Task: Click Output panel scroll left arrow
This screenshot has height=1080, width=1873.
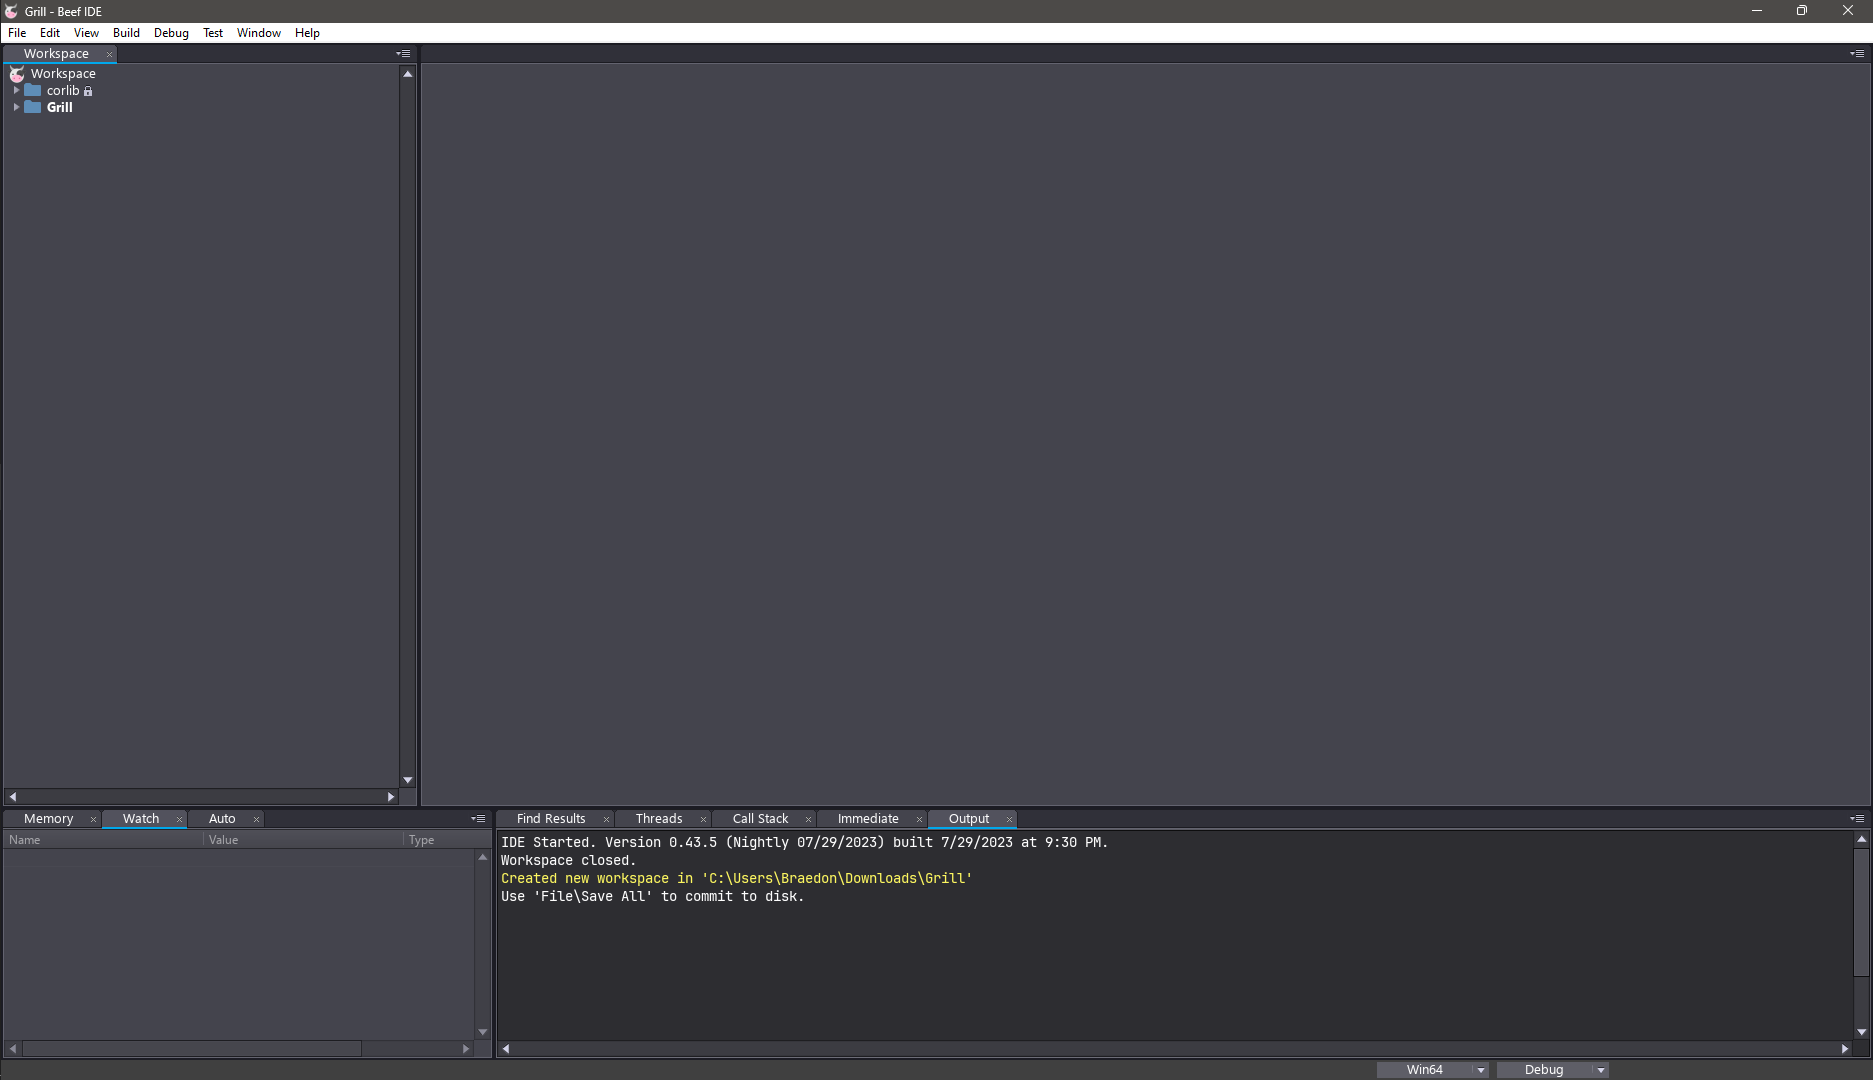Action: [506, 1049]
